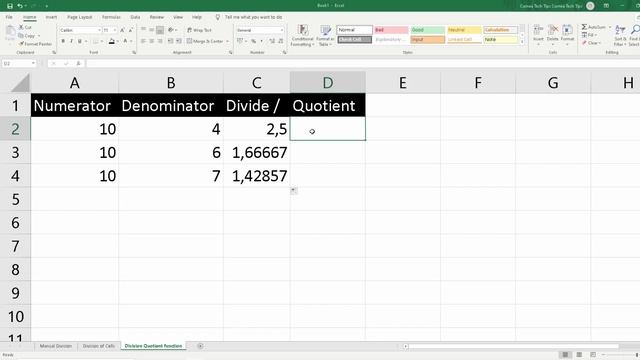Open the borders dropdown
The width and height of the screenshot is (640, 360).
pos(101,41)
